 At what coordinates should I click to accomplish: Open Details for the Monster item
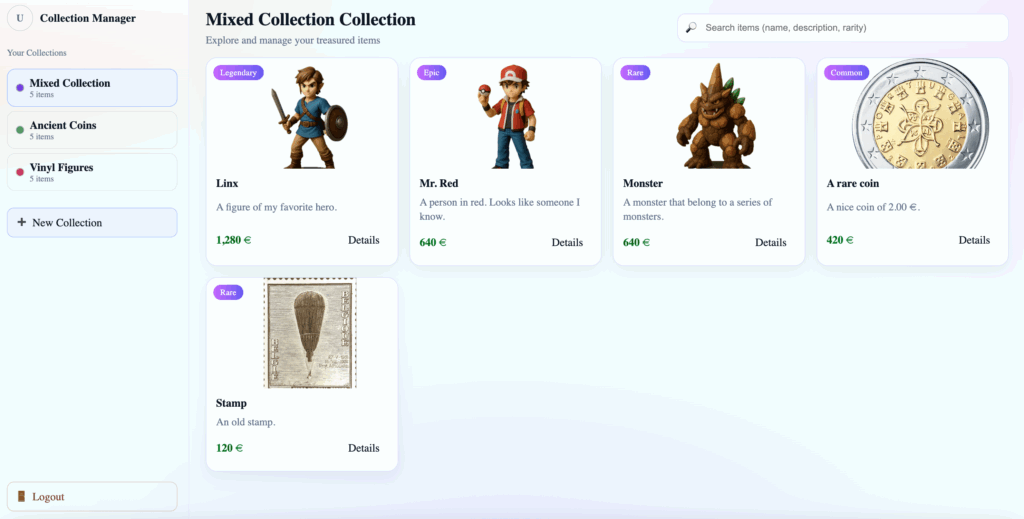[770, 242]
